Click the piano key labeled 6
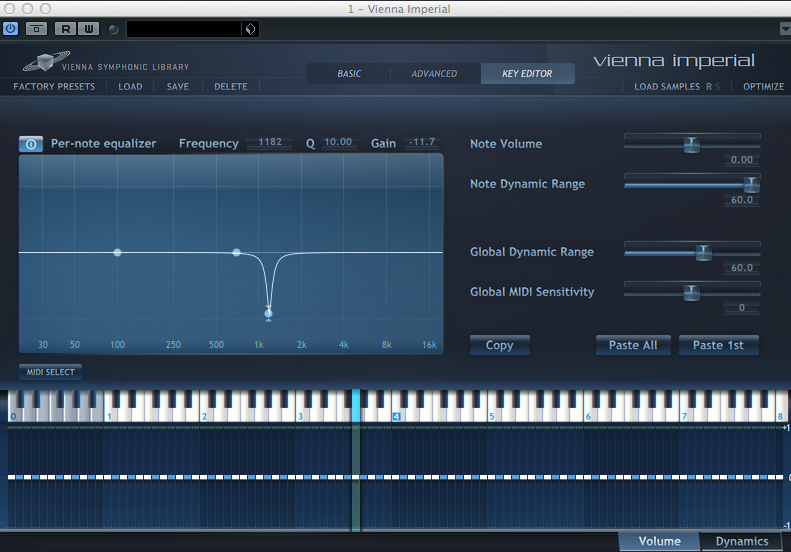This screenshot has width=791, height=552. [588, 416]
